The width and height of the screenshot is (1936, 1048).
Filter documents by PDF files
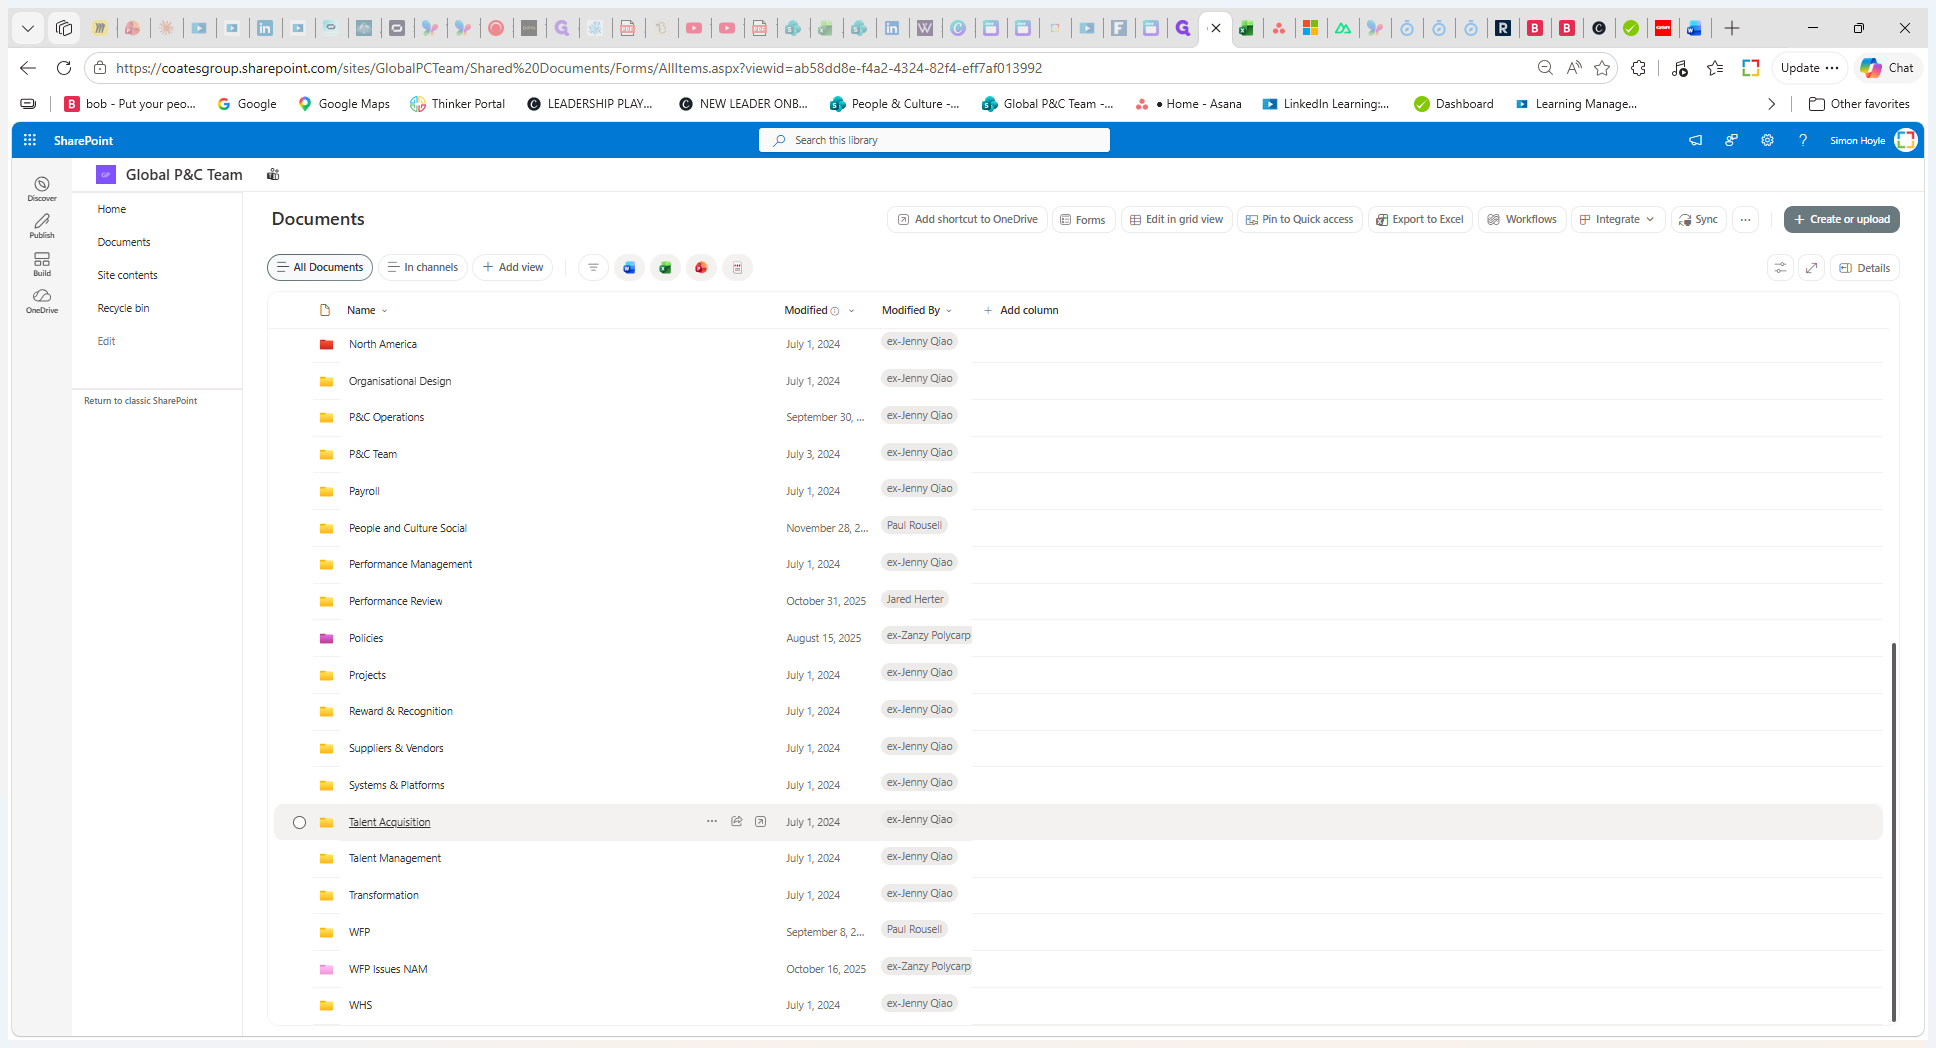737,268
